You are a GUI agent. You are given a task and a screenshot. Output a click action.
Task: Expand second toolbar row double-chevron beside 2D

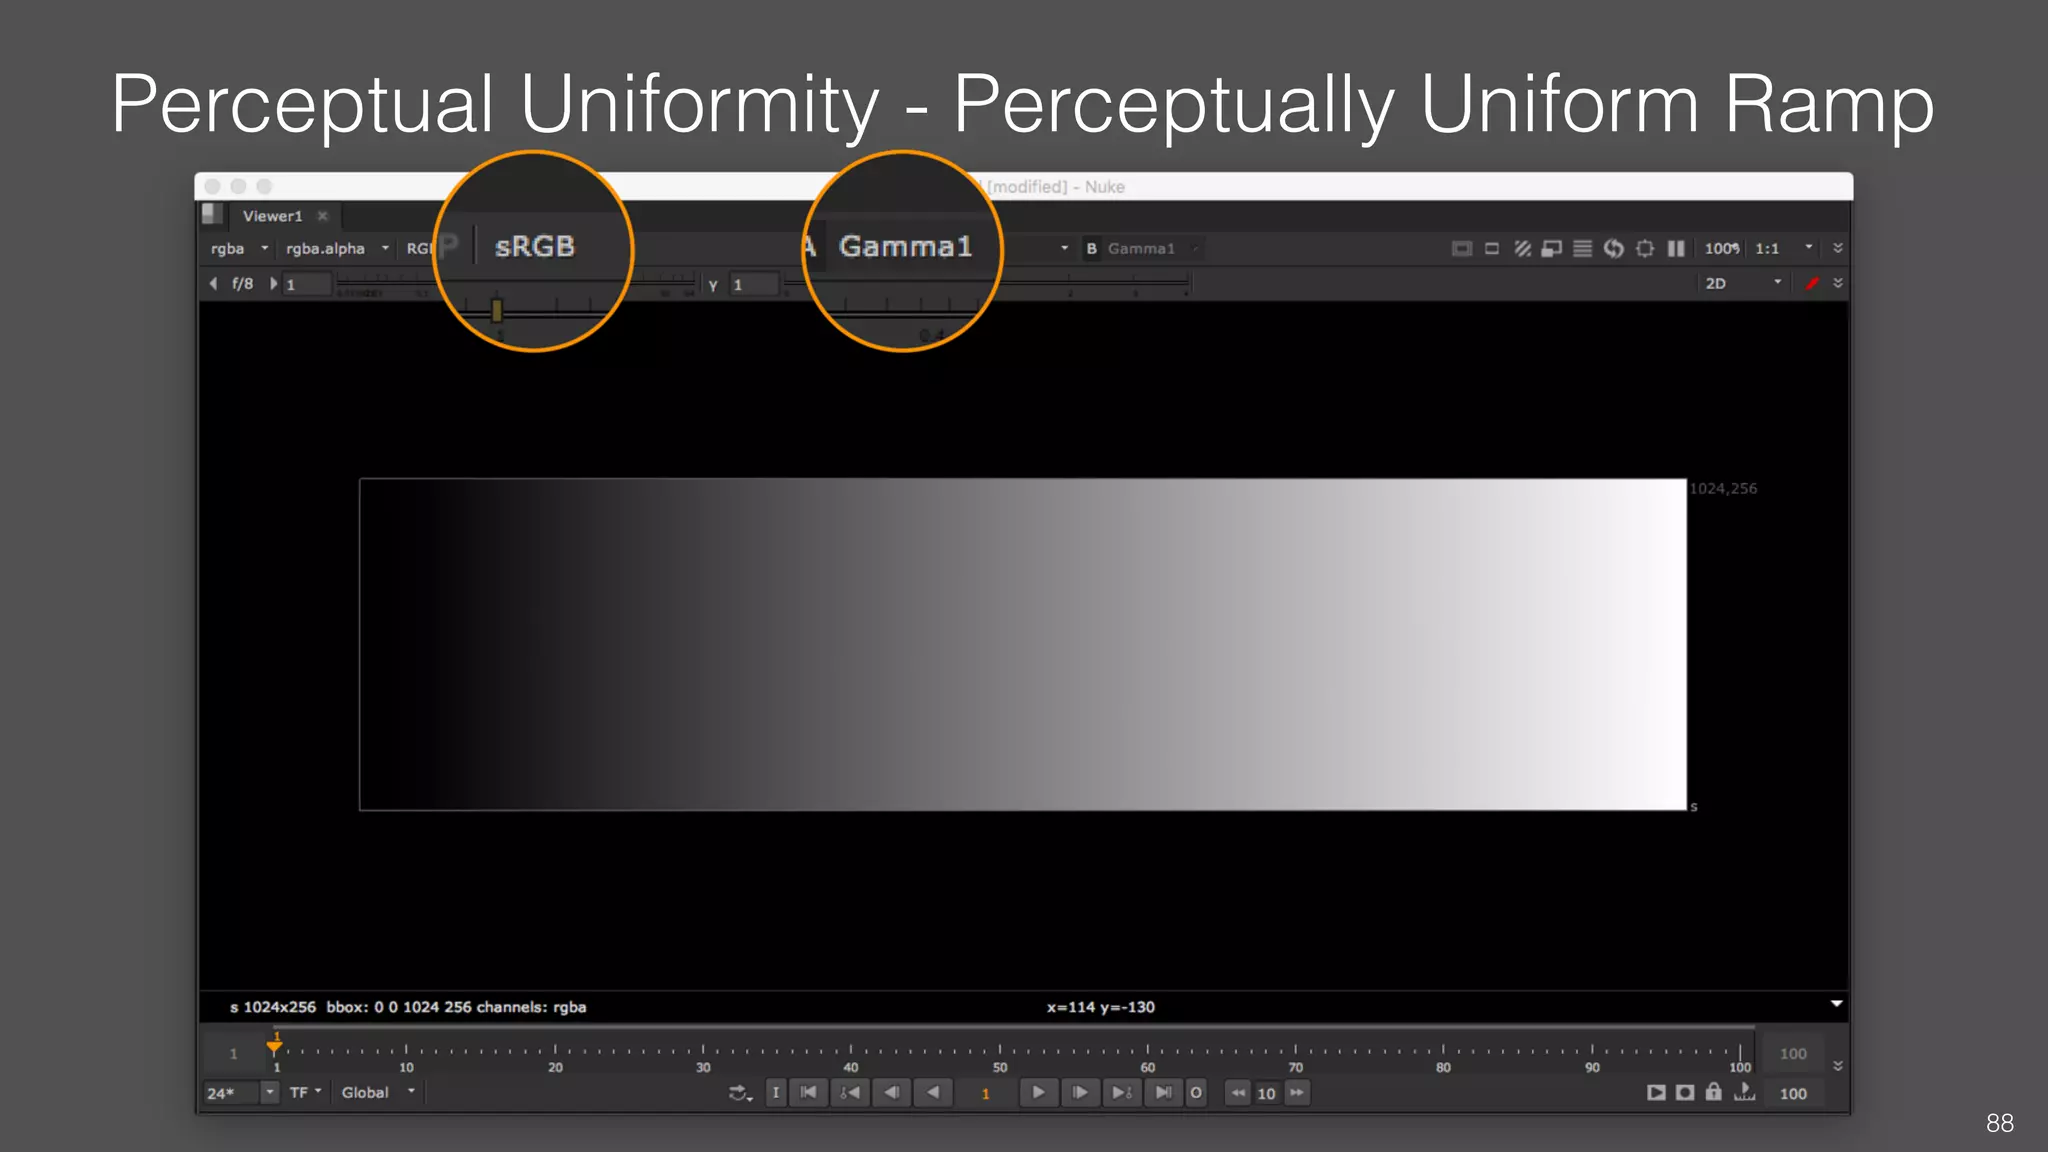point(1838,284)
